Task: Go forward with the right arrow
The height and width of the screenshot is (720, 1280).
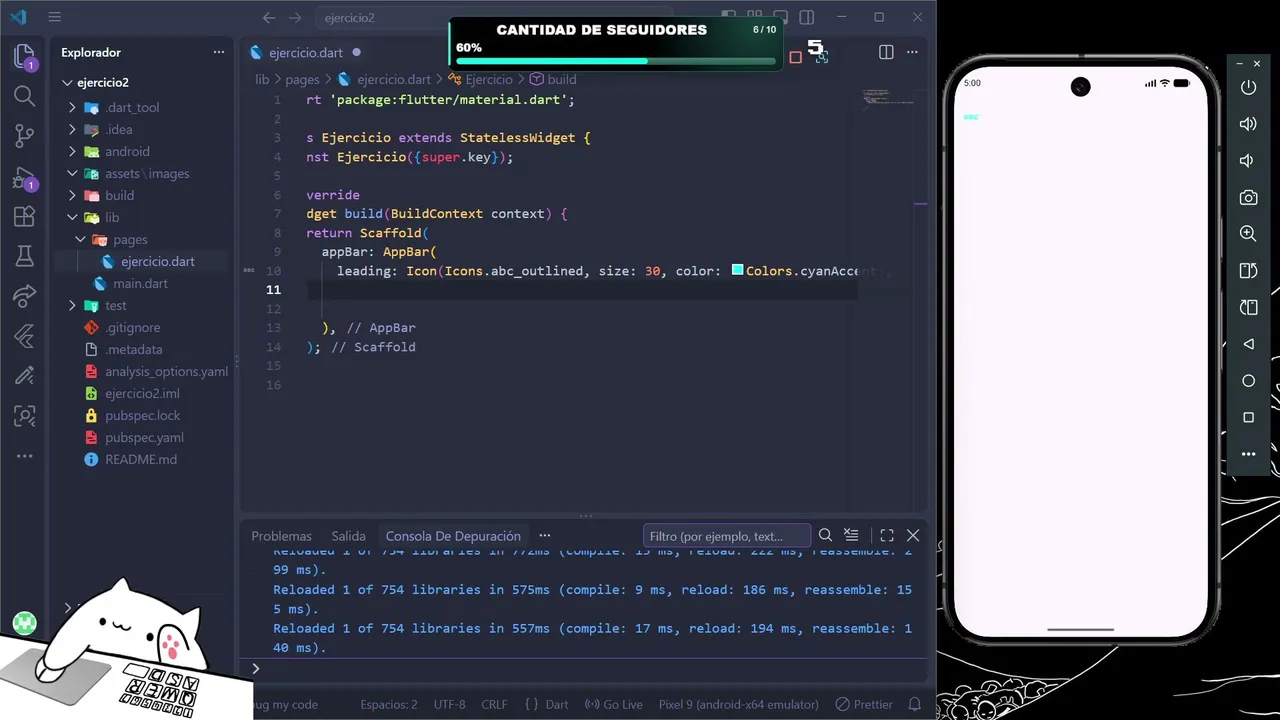Action: point(294,17)
